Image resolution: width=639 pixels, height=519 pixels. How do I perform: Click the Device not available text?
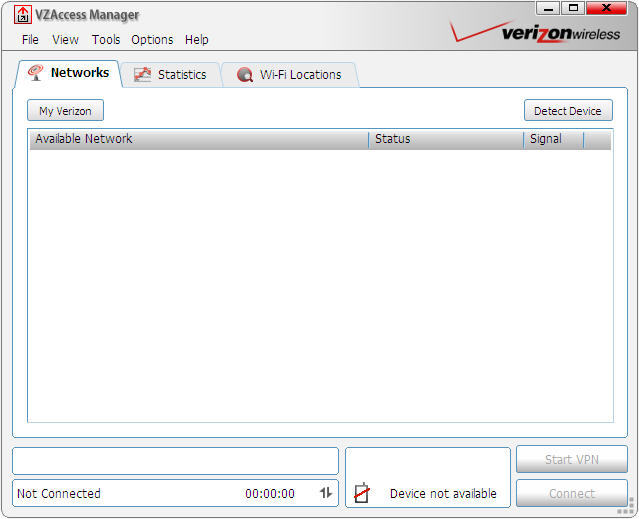(443, 493)
